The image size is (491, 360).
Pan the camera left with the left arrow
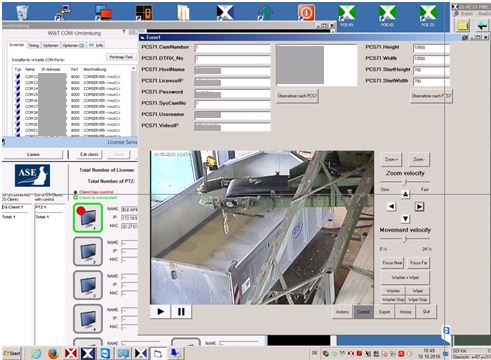tap(391, 207)
